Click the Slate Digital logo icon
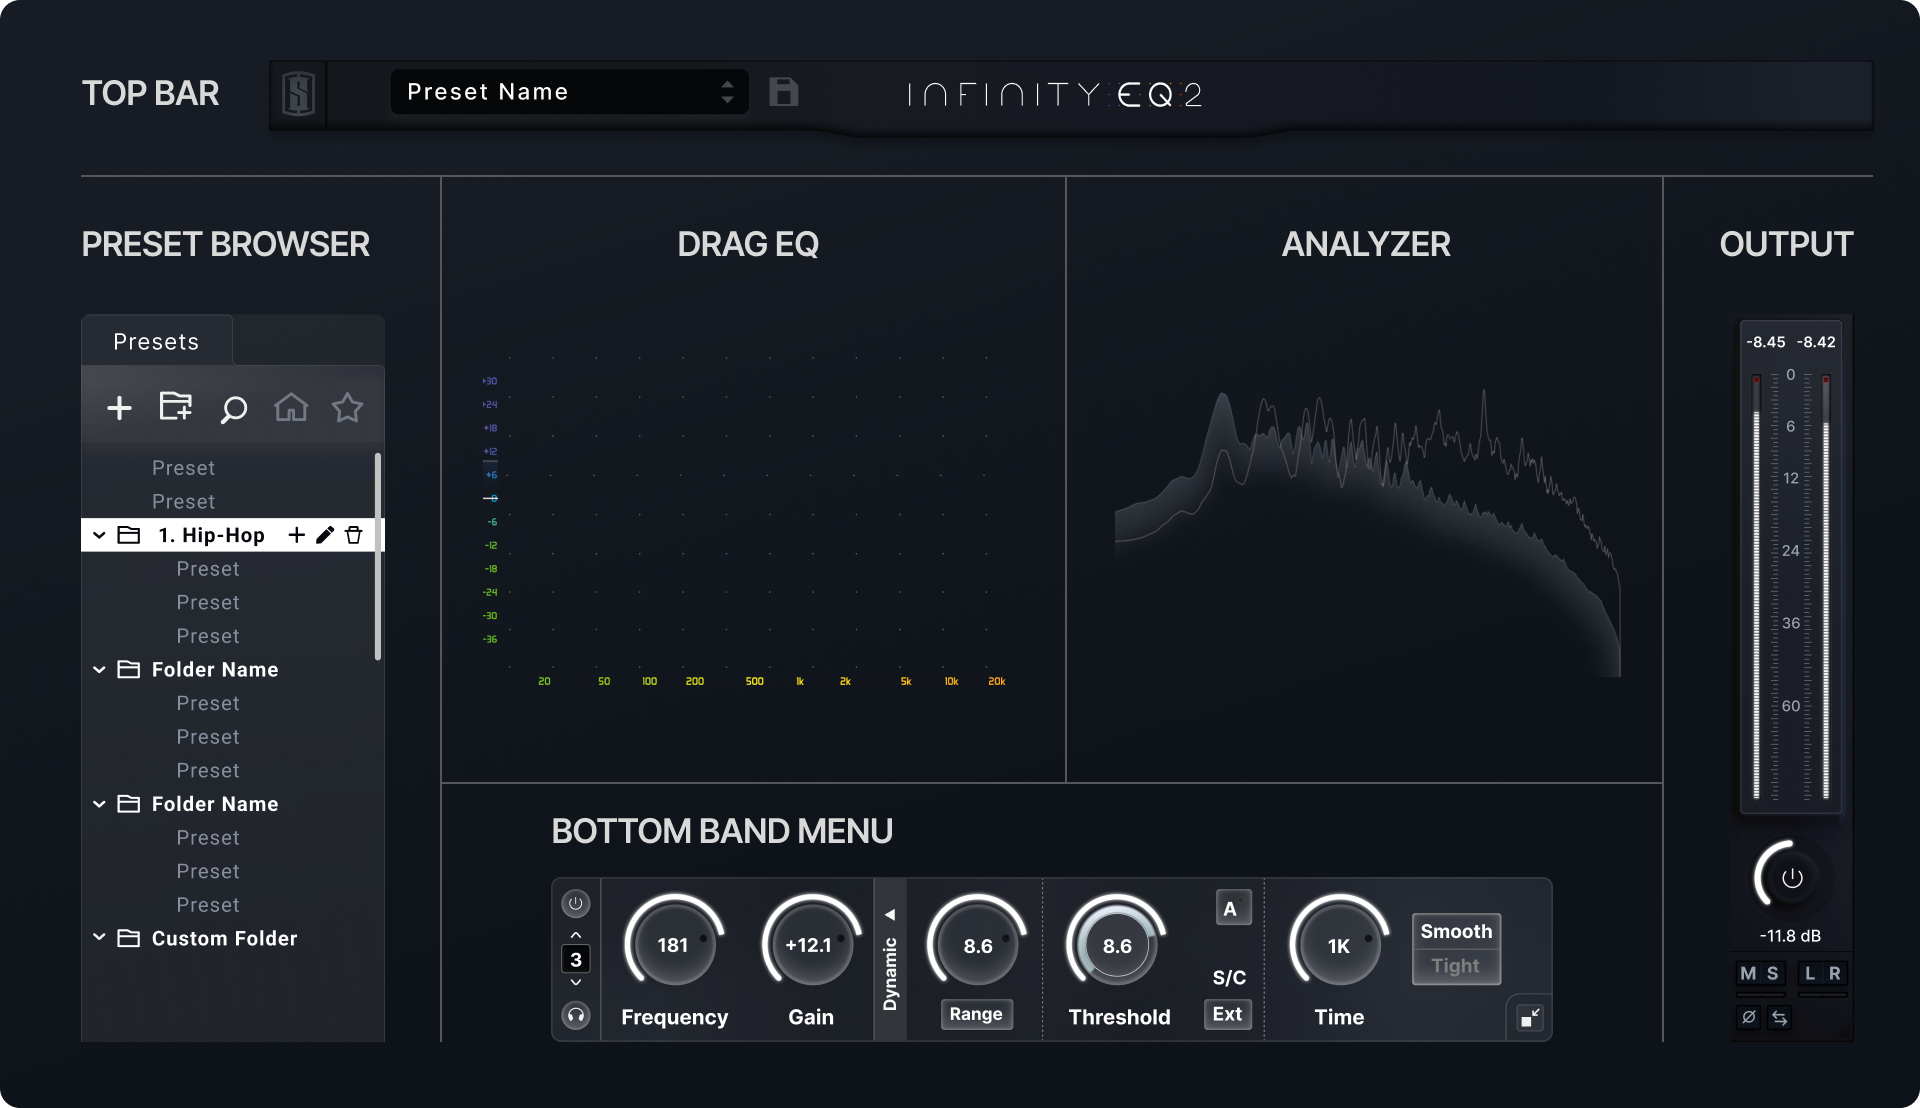The image size is (1920, 1108). coord(298,94)
